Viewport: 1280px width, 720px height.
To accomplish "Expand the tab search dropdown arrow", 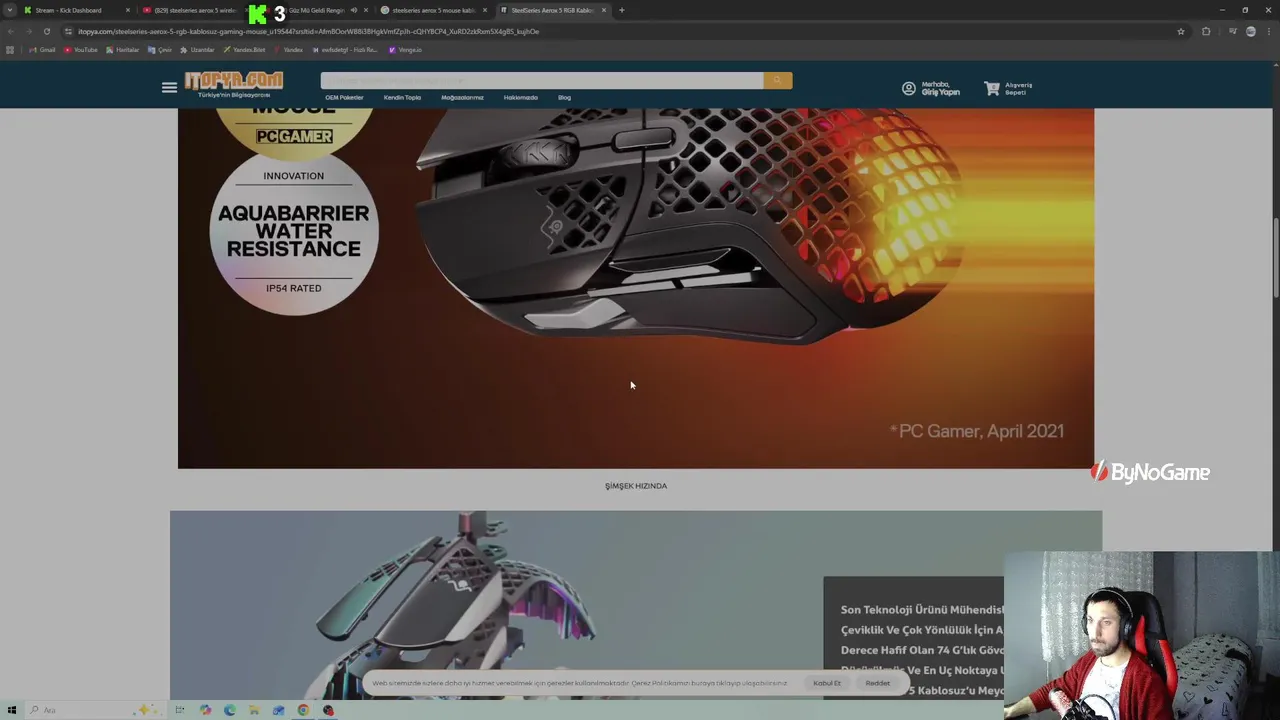I will pos(9,10).
